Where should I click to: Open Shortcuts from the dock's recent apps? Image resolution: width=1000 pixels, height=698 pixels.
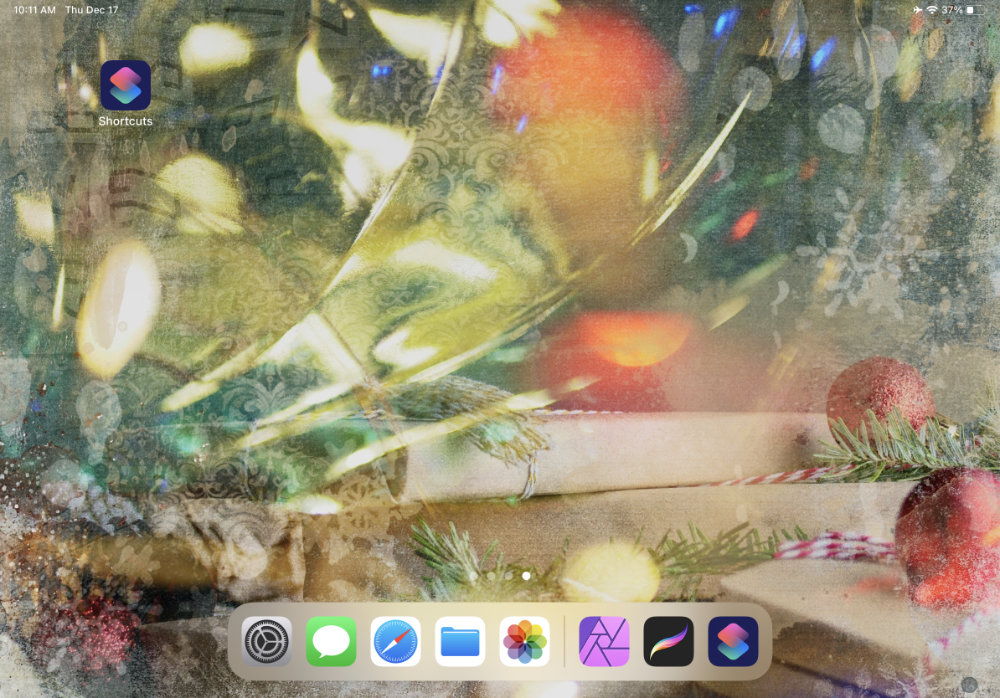(733, 641)
